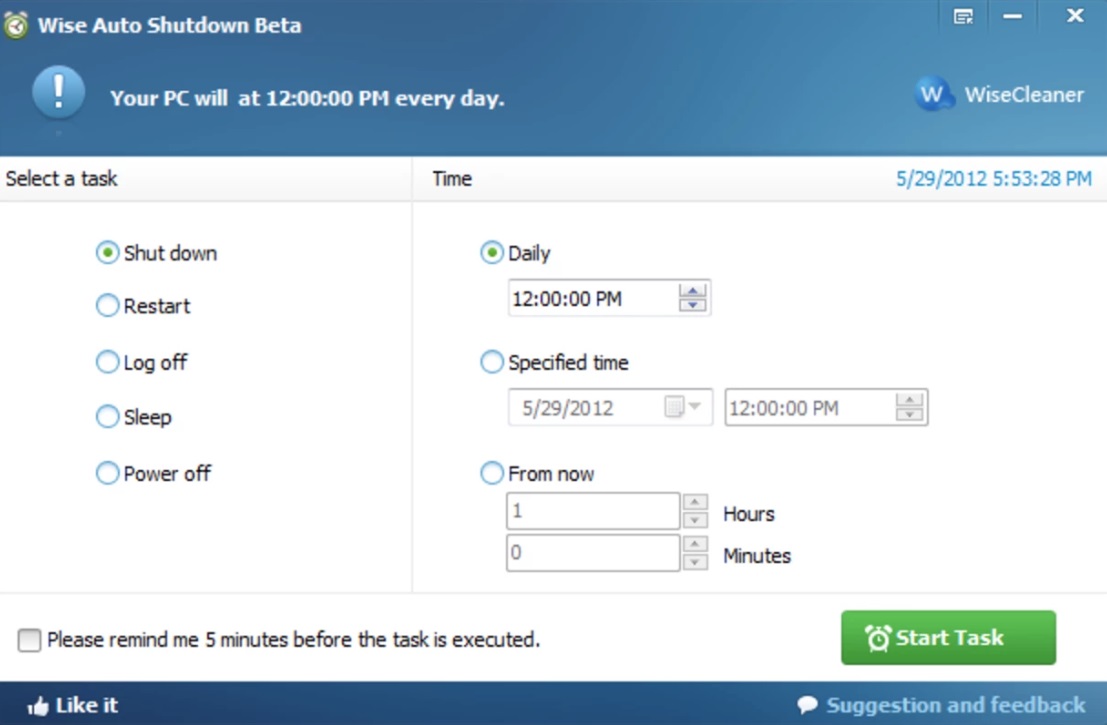Screen dimensions: 1107x725
Task: Expand the date picker dropdown arrow
Action: [x=695, y=408]
